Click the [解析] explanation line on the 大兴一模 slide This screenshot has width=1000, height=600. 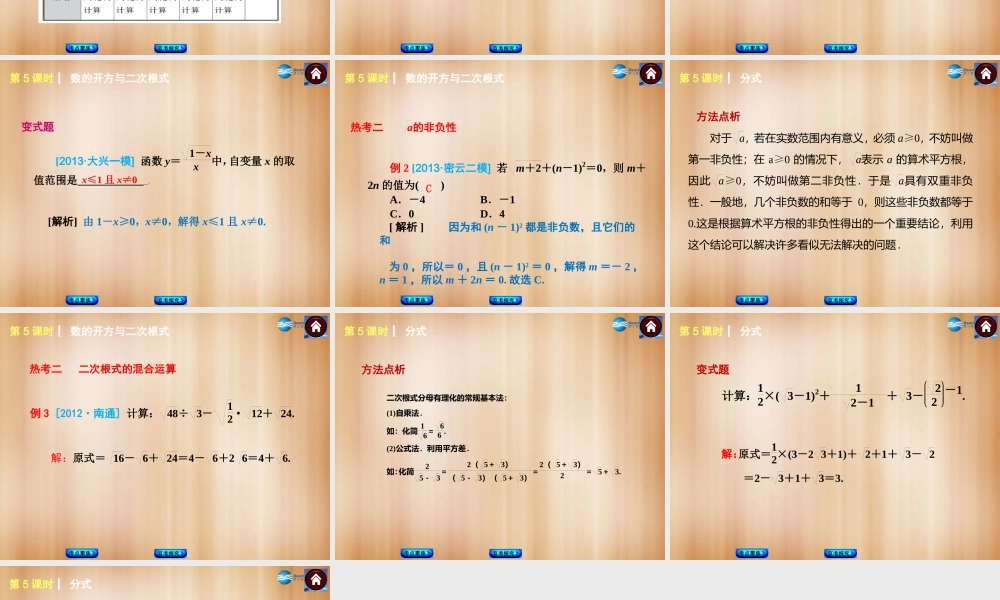pos(157,222)
